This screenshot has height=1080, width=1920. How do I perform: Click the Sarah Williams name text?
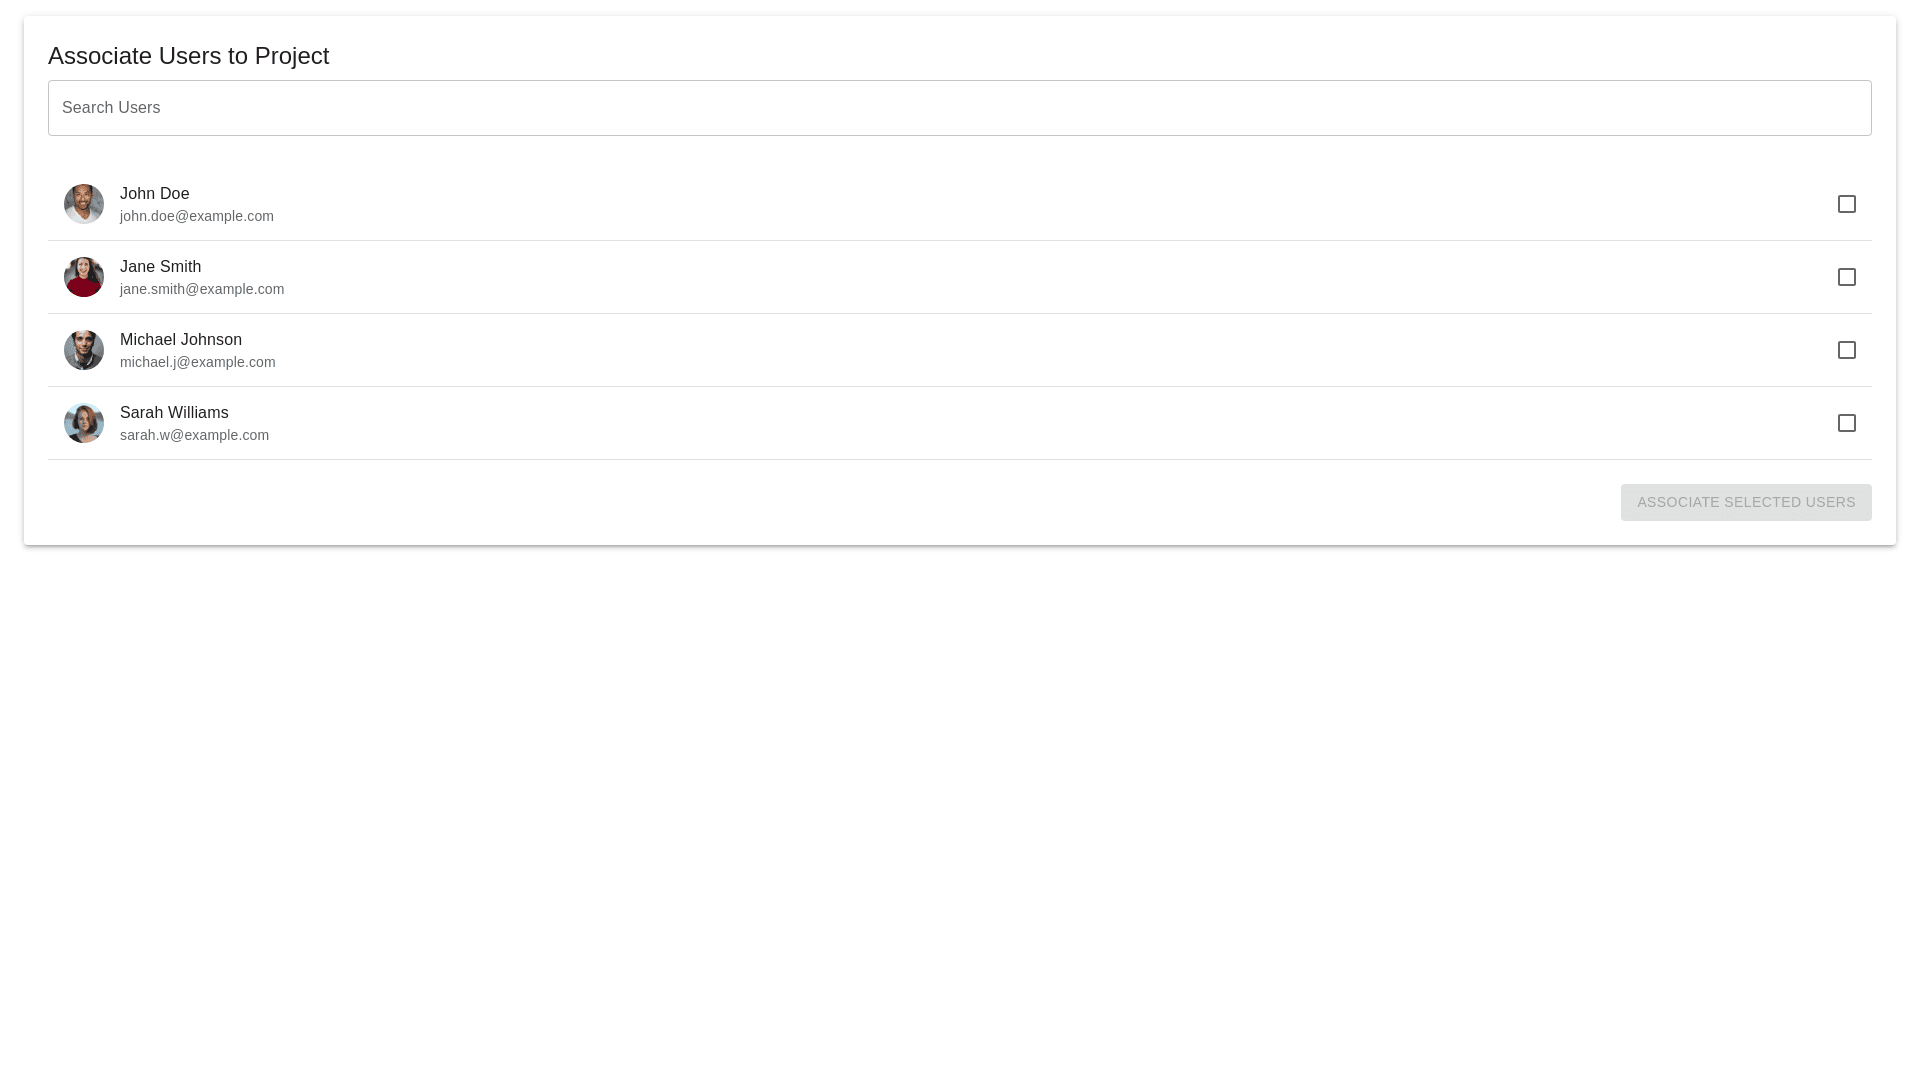(x=174, y=413)
